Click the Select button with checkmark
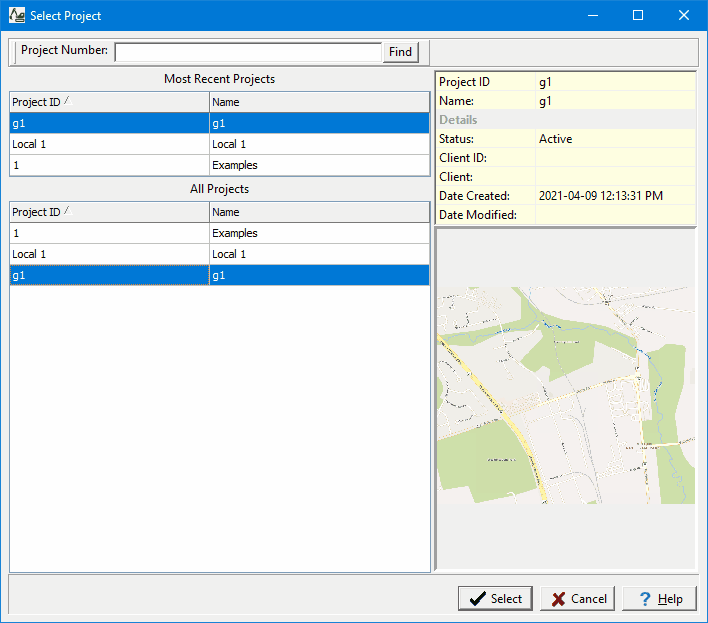This screenshot has height=623, width=708. click(x=496, y=598)
